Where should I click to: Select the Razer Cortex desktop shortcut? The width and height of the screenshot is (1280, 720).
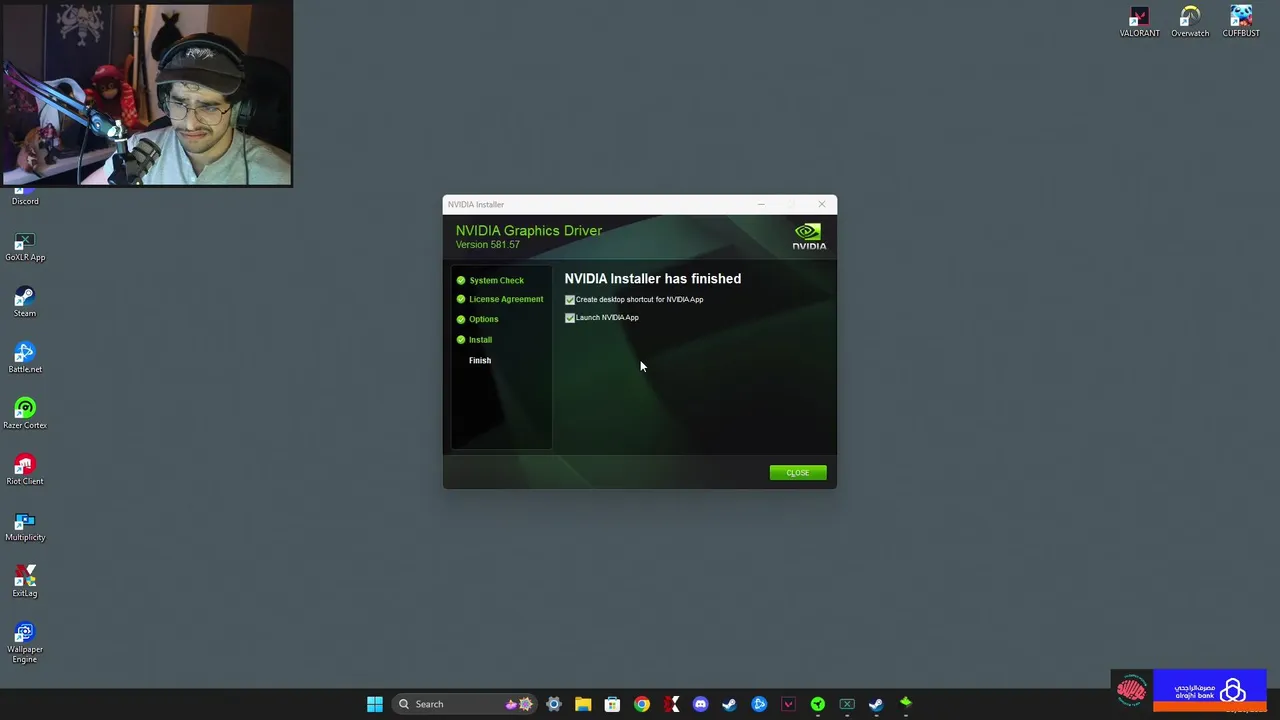[25, 415]
